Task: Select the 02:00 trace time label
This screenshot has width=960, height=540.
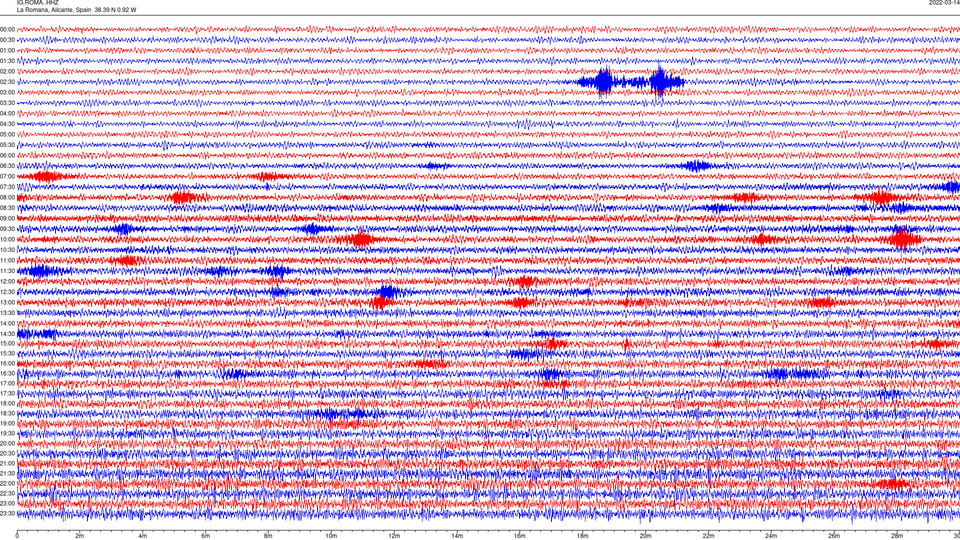Action: coord(7,71)
